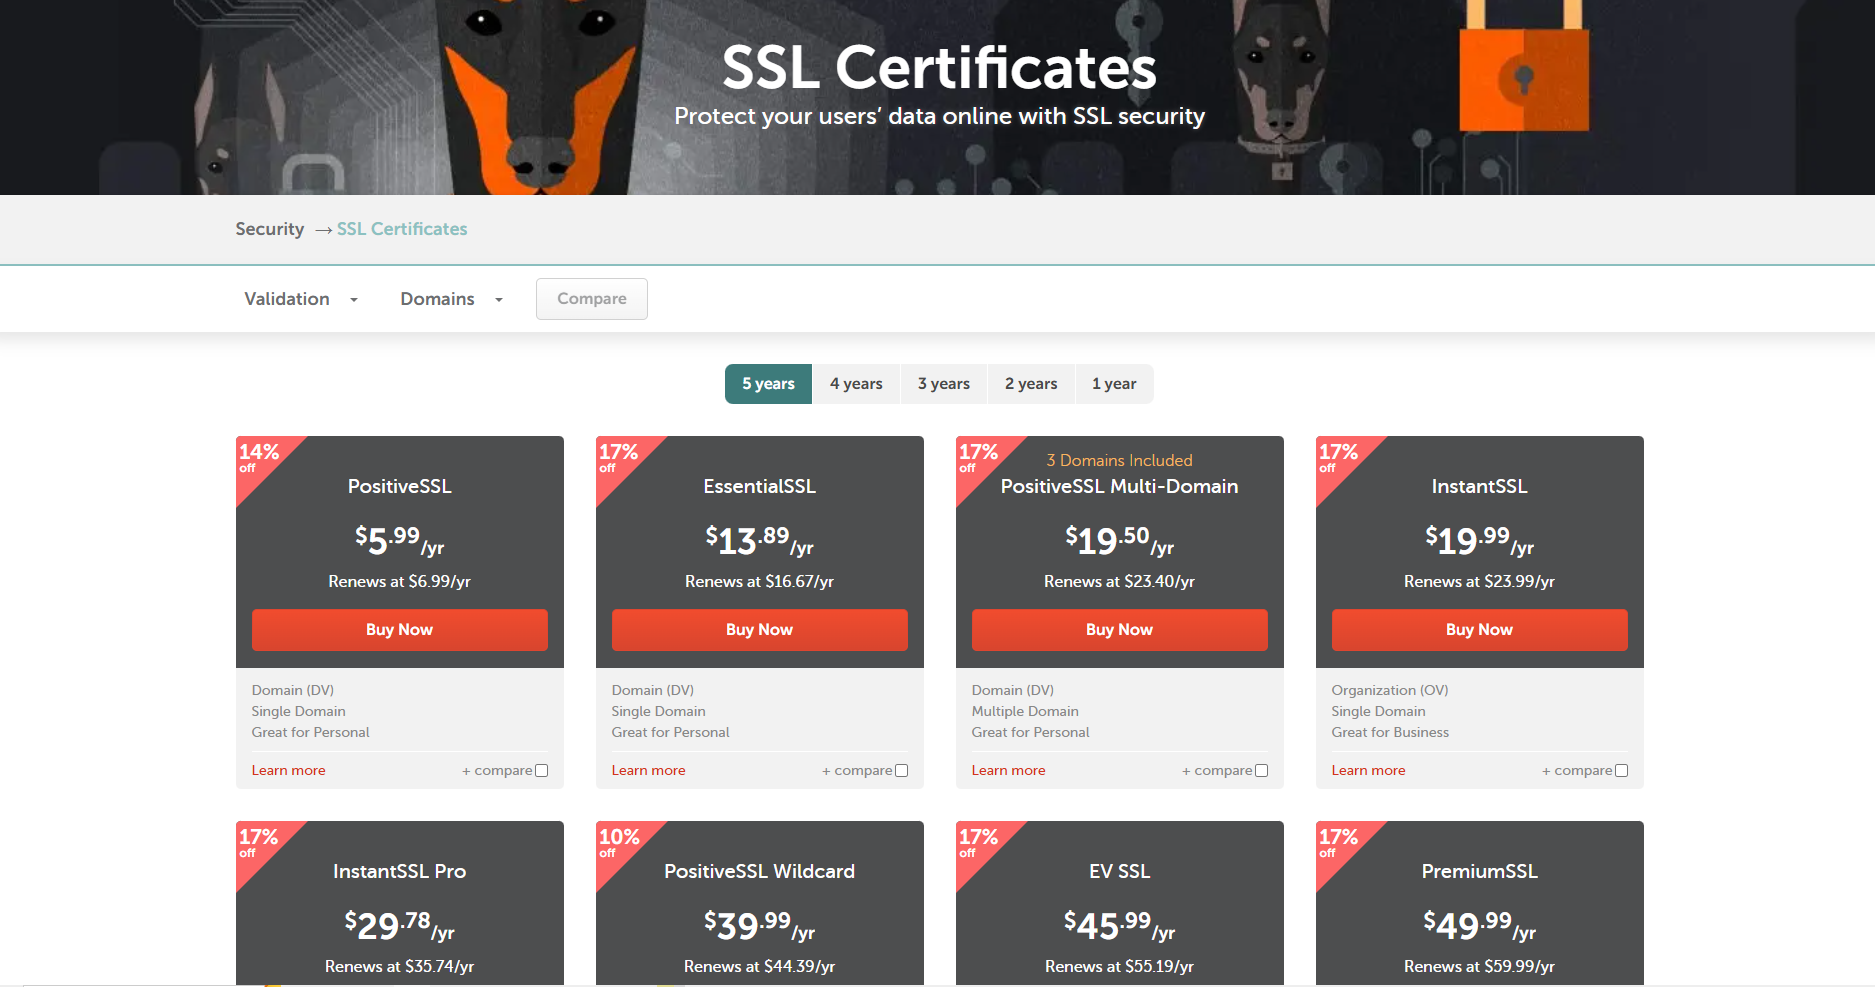
Task: Click the orange padlock graphic in banner
Action: pos(1524,66)
